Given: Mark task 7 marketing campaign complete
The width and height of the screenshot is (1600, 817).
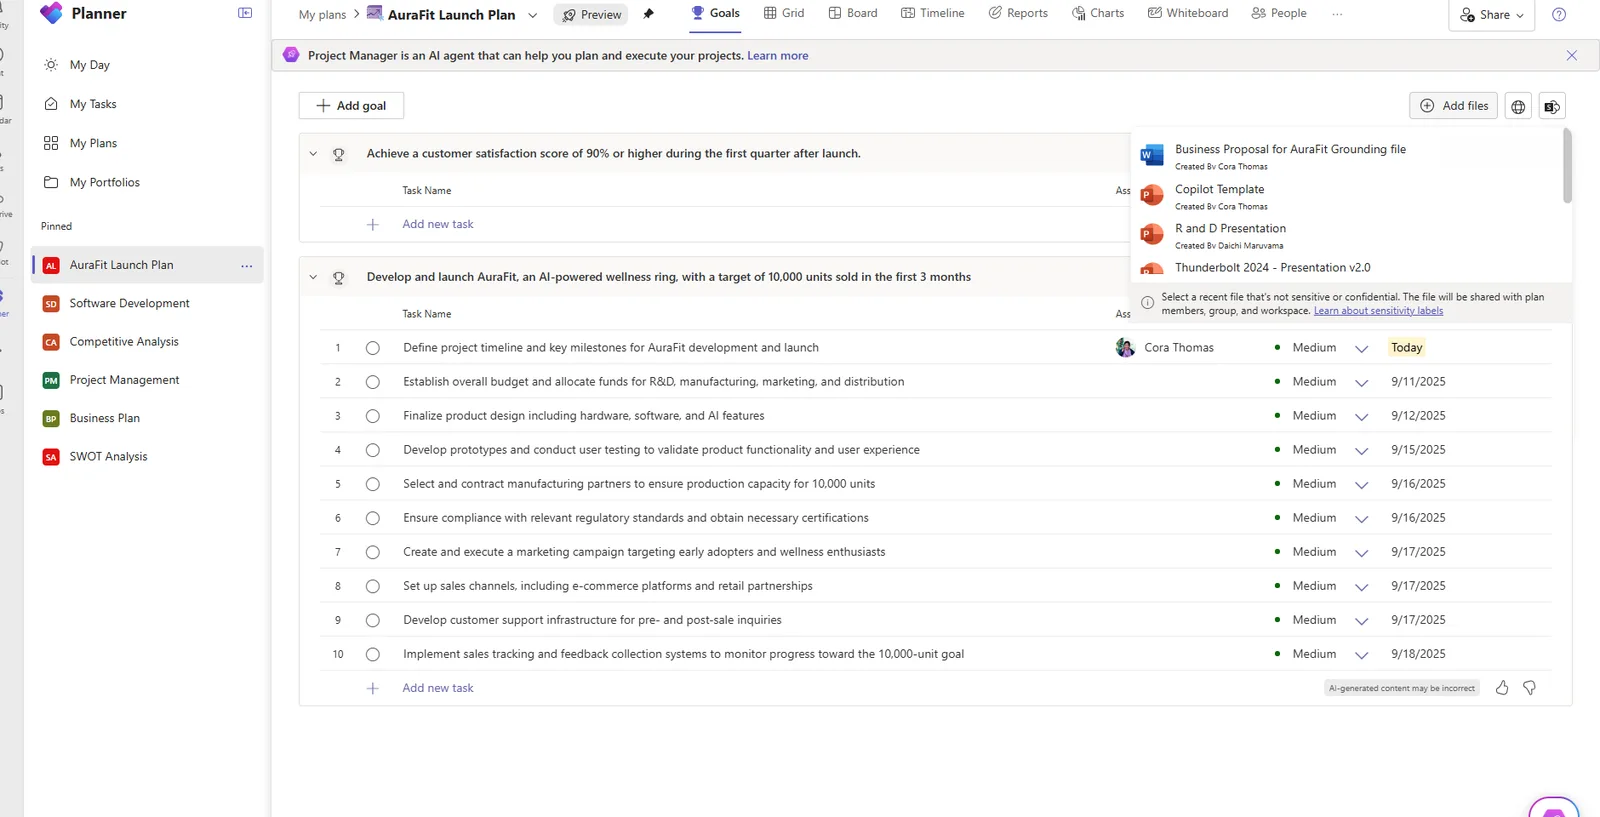Looking at the screenshot, I should 373,552.
